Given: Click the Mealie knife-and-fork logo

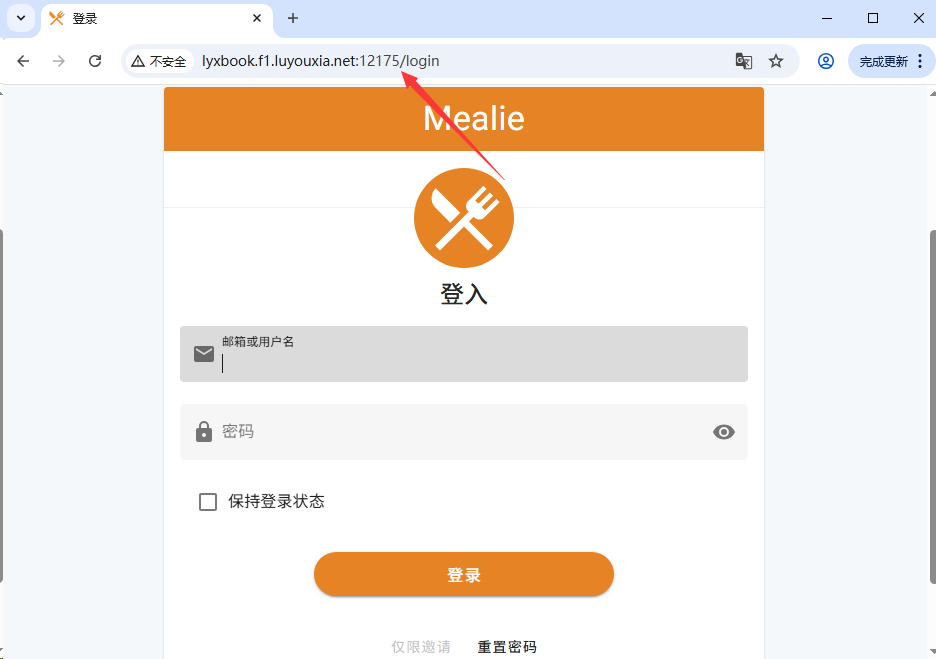Looking at the screenshot, I should point(464,218).
